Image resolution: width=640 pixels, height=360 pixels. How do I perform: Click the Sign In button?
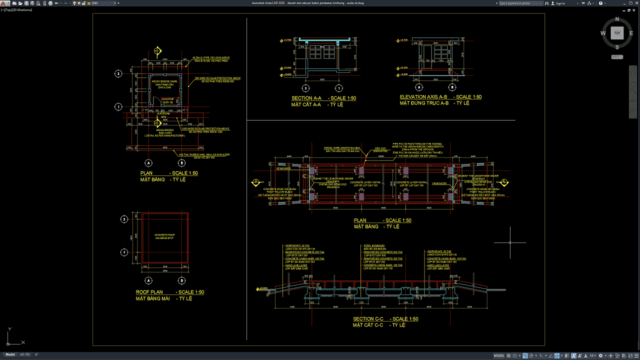(x=559, y=3)
